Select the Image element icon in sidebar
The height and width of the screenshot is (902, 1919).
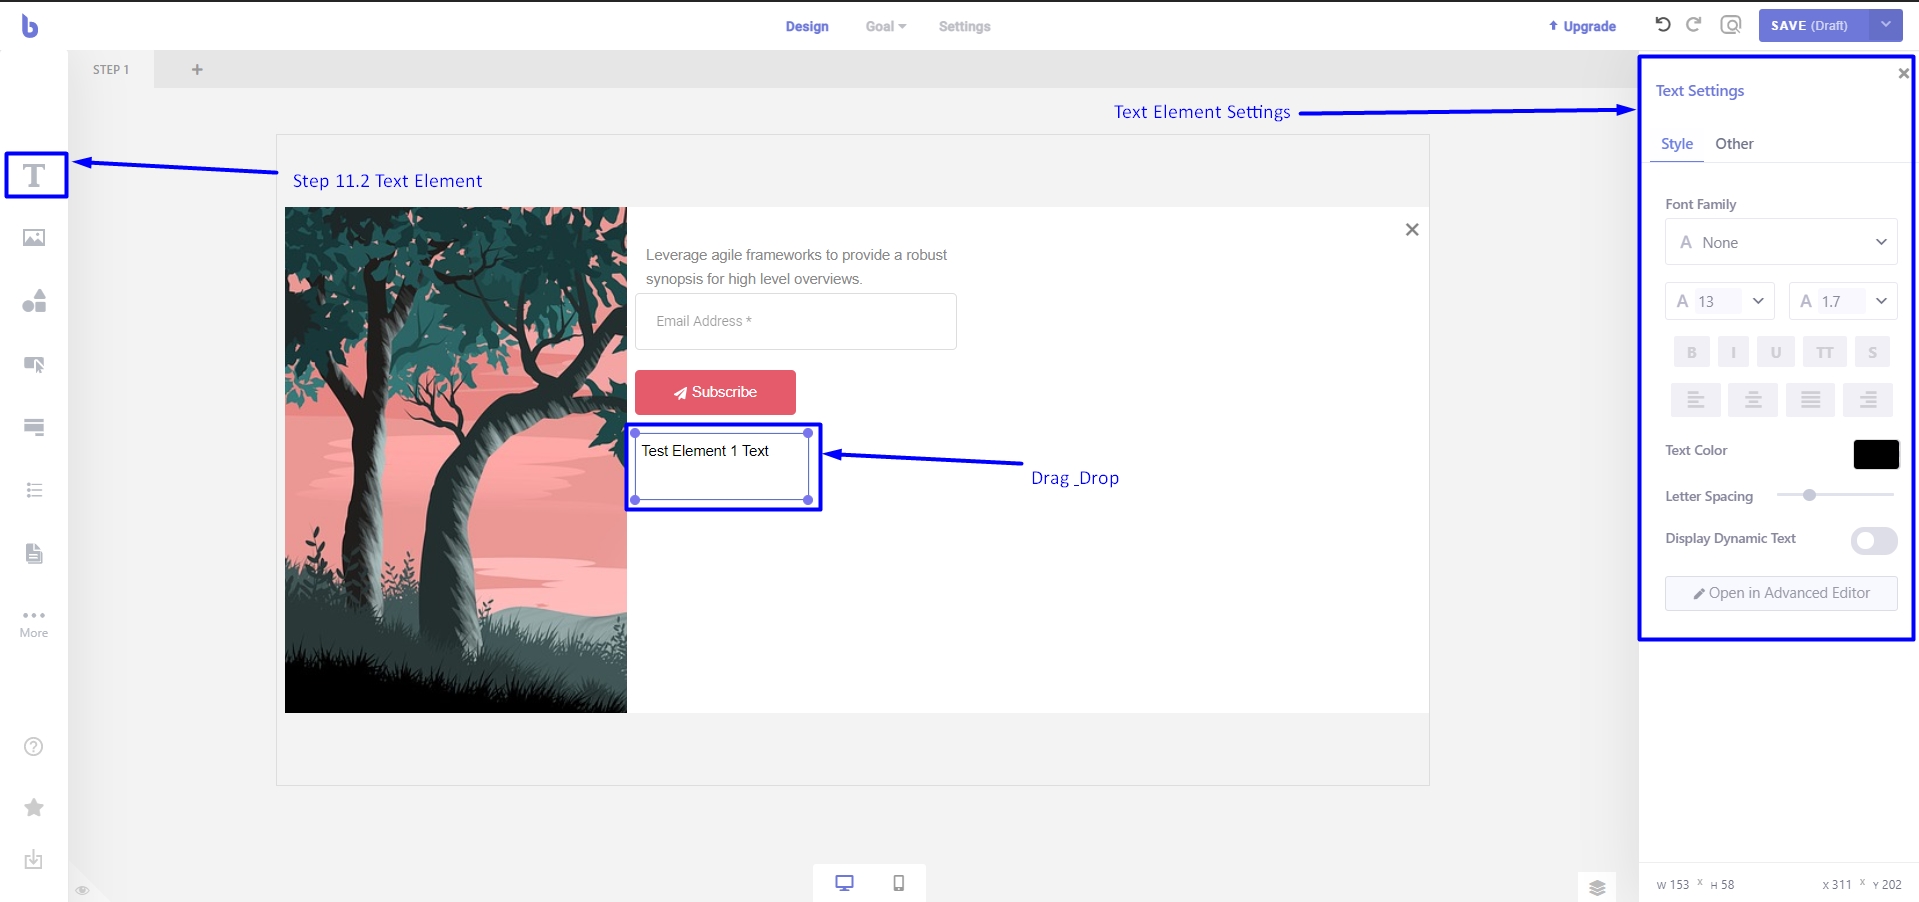(x=34, y=238)
